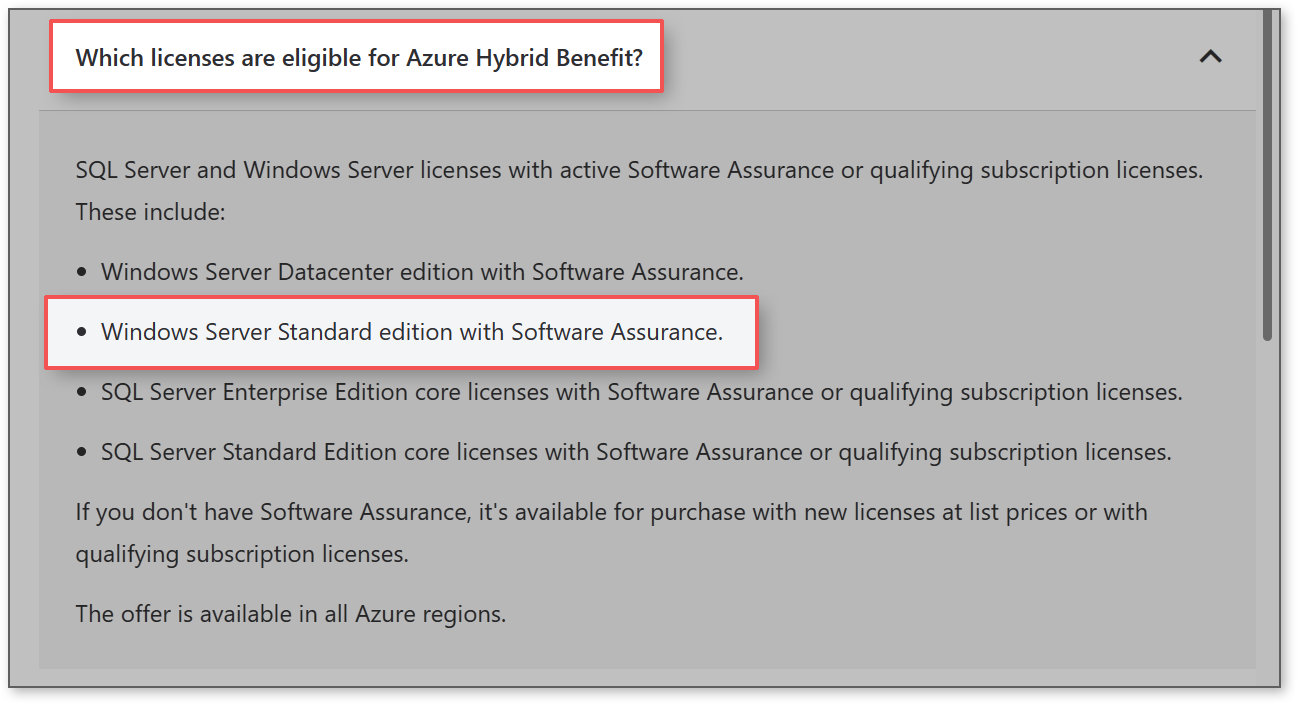
Task: Click the bullet marker before Windows Server Datacenter
Action: click(82, 272)
